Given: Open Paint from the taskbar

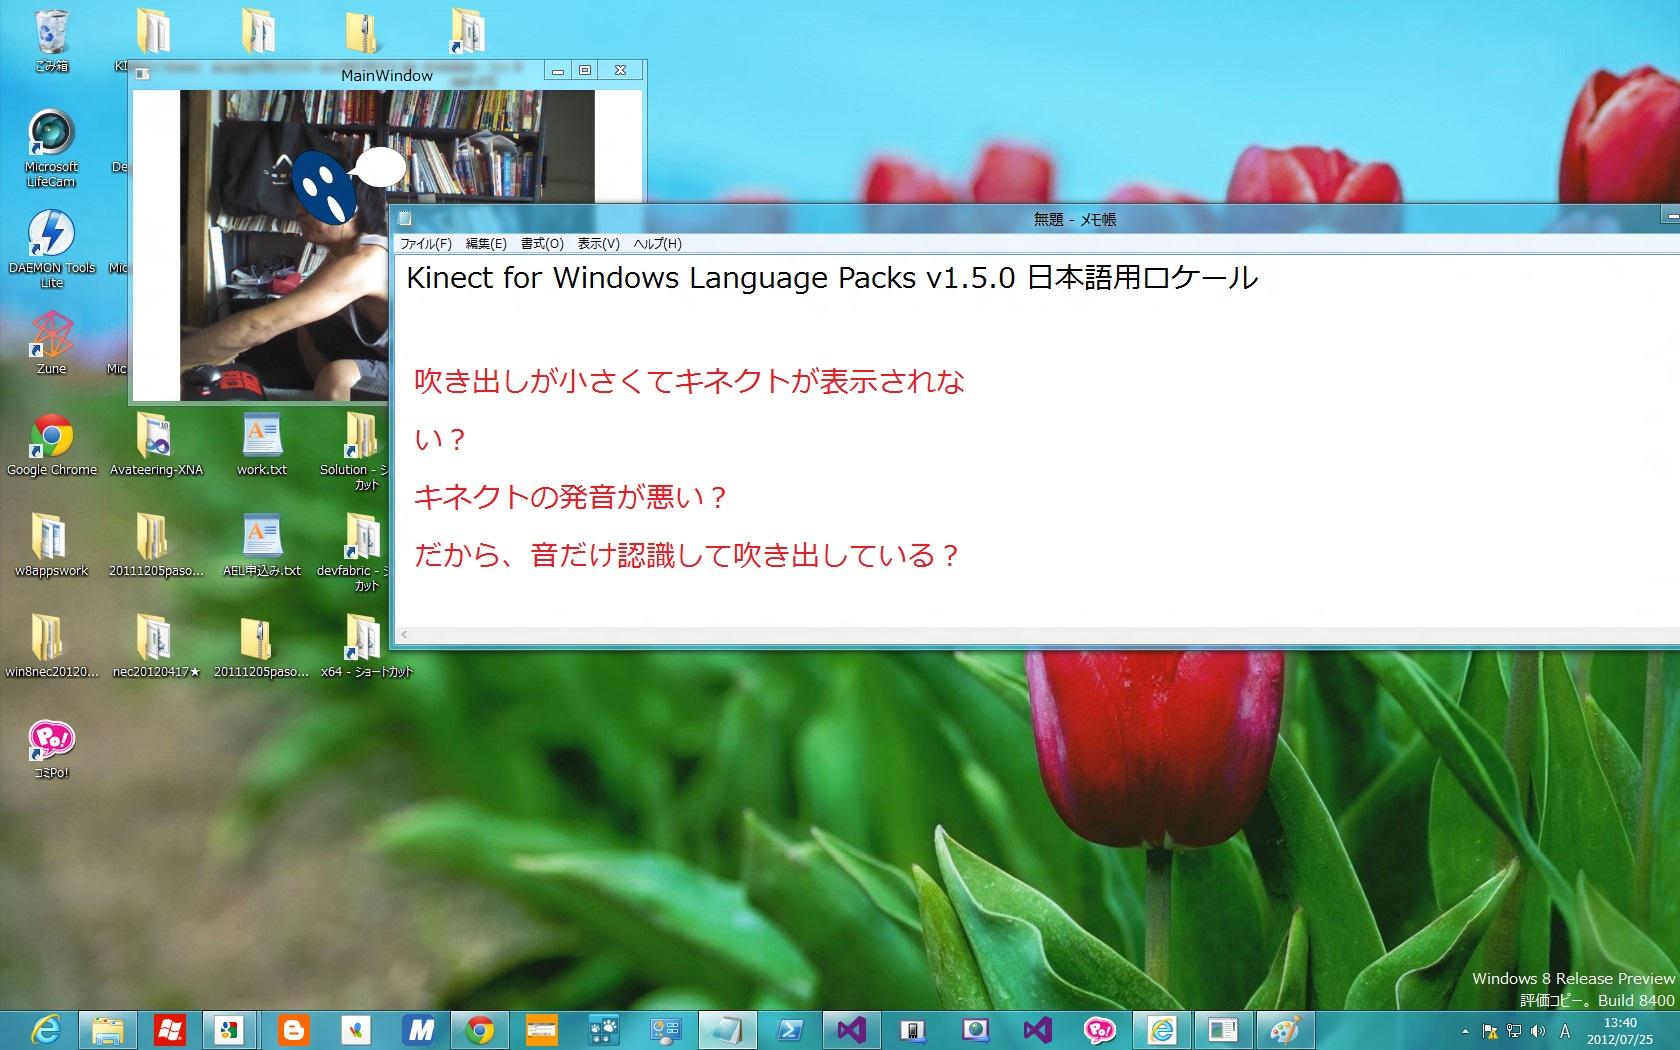Looking at the screenshot, I should pos(1285,1030).
